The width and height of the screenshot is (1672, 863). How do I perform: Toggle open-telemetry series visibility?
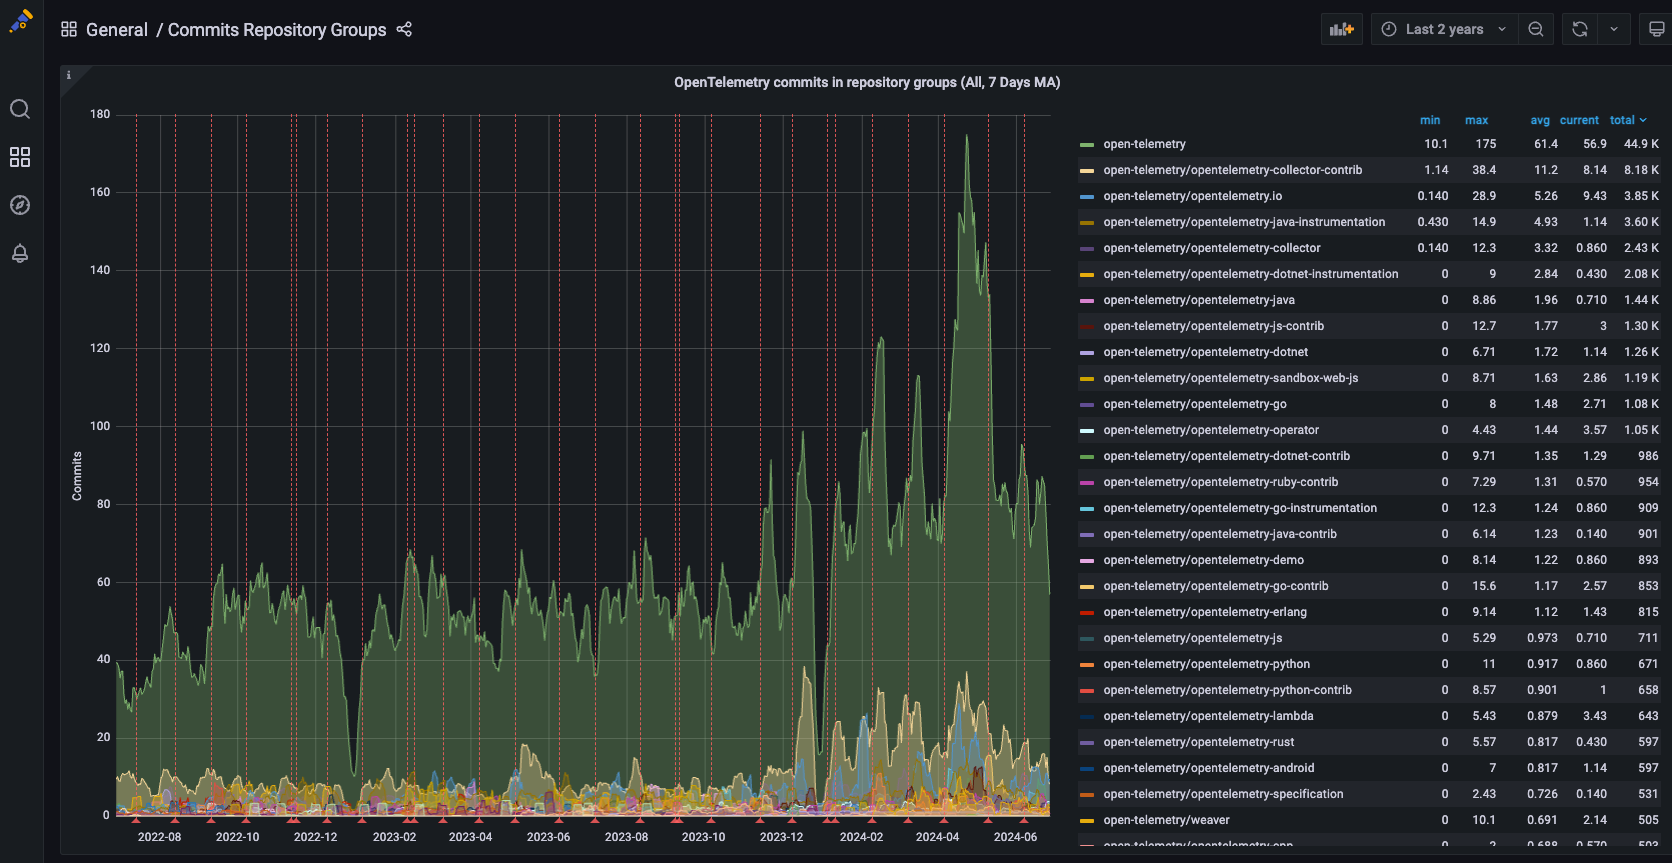[x=1144, y=144]
